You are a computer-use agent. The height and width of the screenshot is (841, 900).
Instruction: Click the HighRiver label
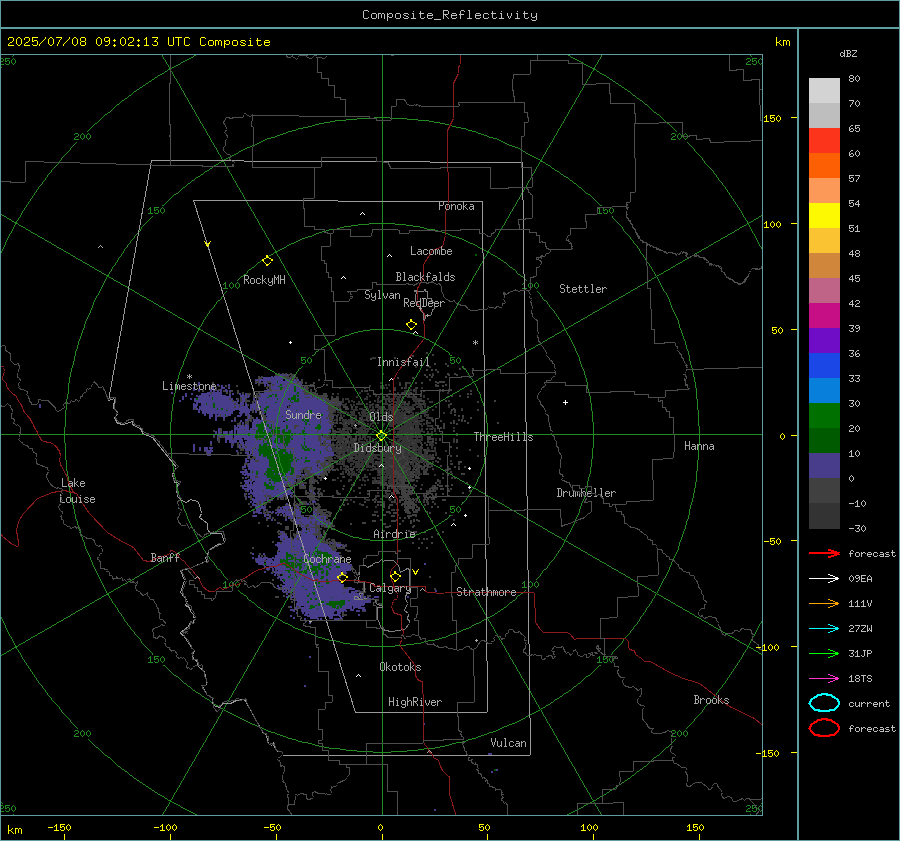pos(415,702)
